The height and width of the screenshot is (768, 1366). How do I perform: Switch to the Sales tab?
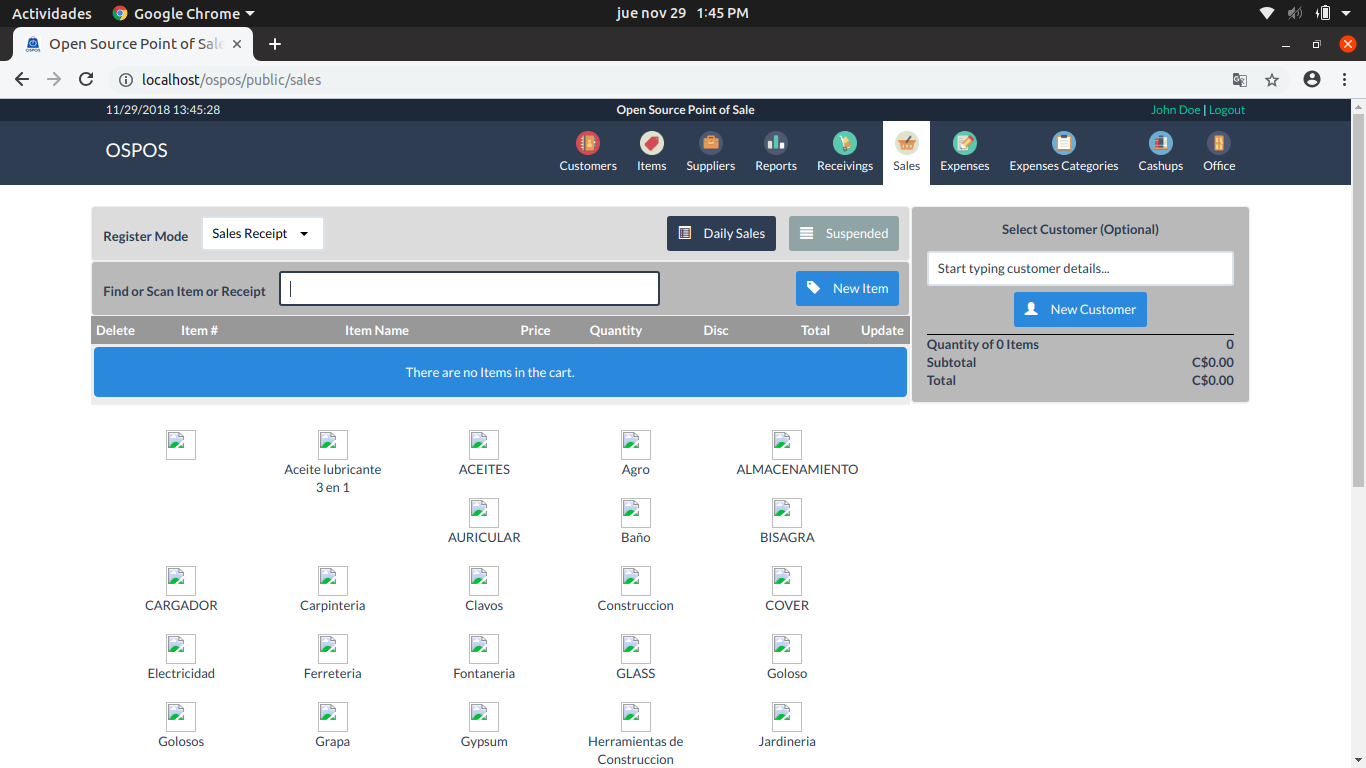click(x=906, y=150)
